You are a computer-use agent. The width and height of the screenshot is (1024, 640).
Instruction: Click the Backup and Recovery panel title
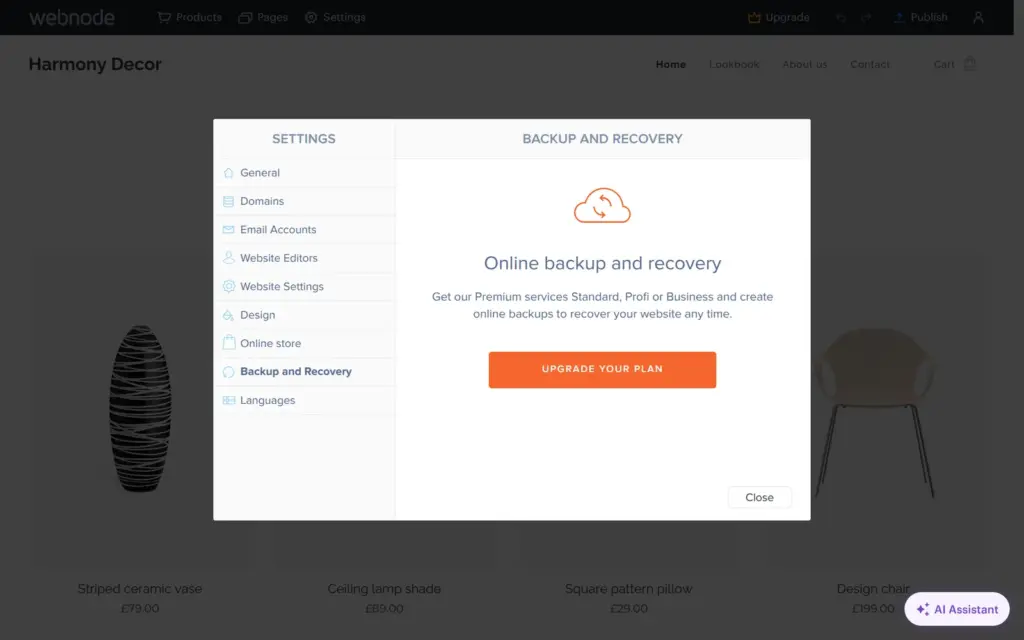[x=602, y=138]
